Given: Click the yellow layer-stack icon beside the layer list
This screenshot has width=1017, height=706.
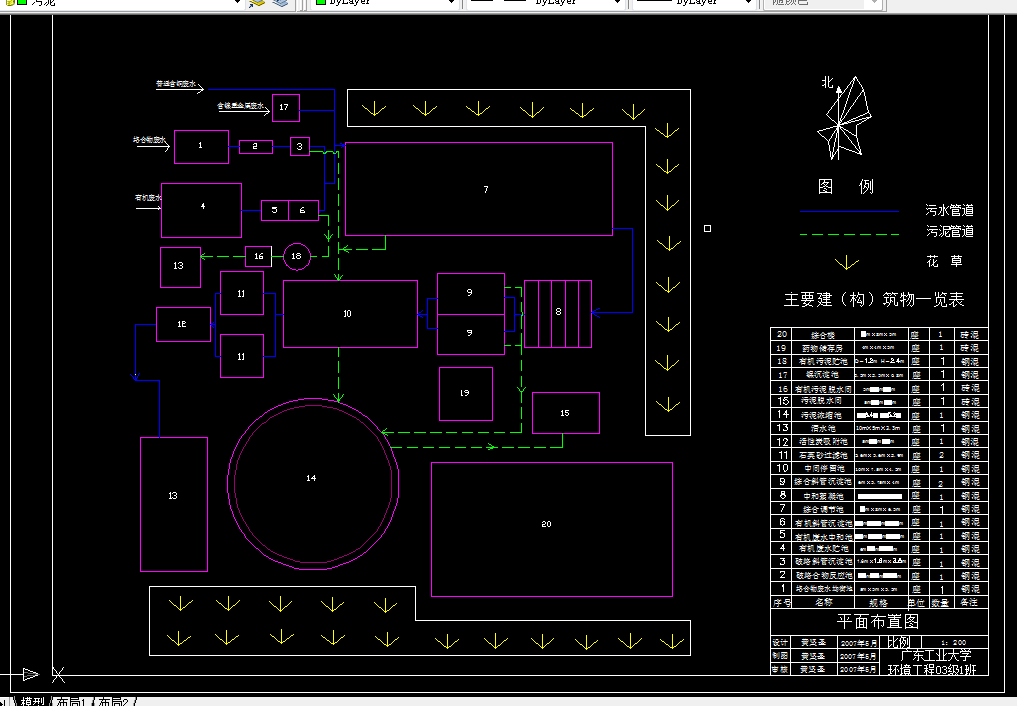Looking at the screenshot, I should pyautogui.click(x=257, y=3).
